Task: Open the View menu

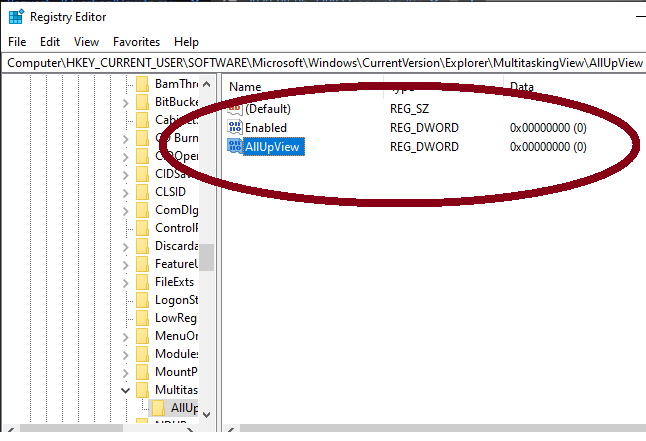Action: click(86, 42)
